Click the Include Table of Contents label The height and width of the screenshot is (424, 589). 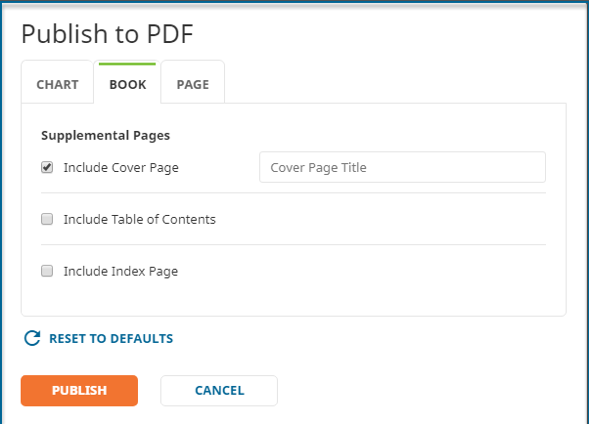click(140, 219)
